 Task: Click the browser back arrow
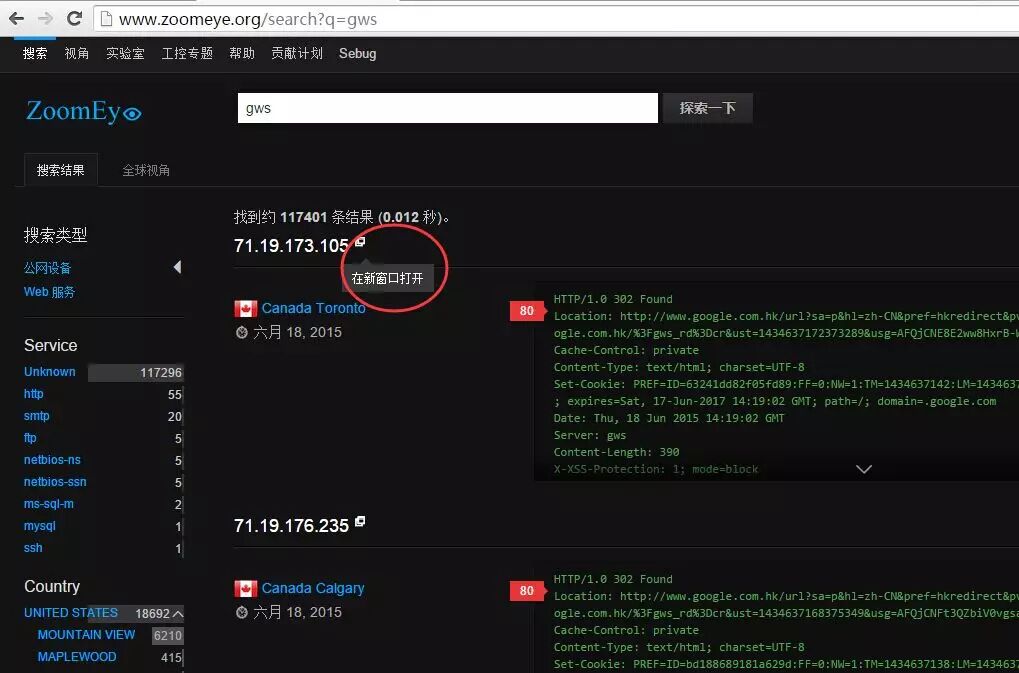coord(16,18)
